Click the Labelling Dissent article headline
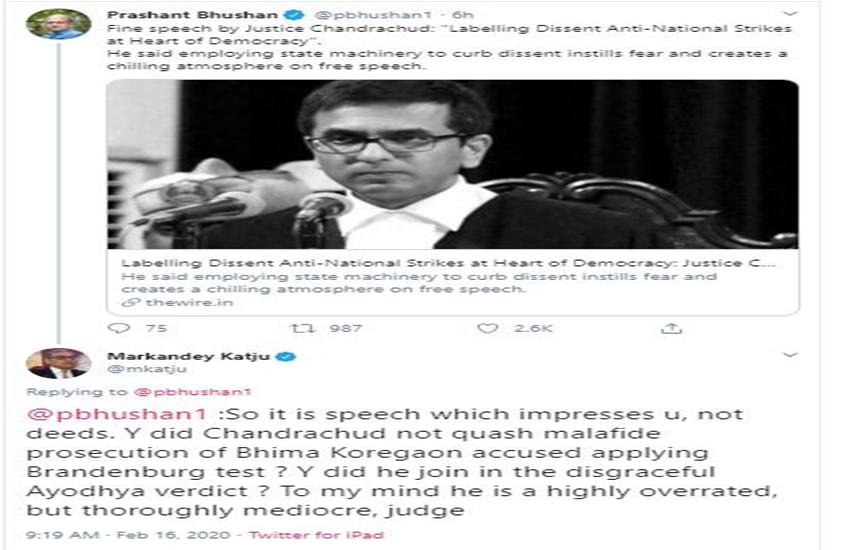 [448, 263]
